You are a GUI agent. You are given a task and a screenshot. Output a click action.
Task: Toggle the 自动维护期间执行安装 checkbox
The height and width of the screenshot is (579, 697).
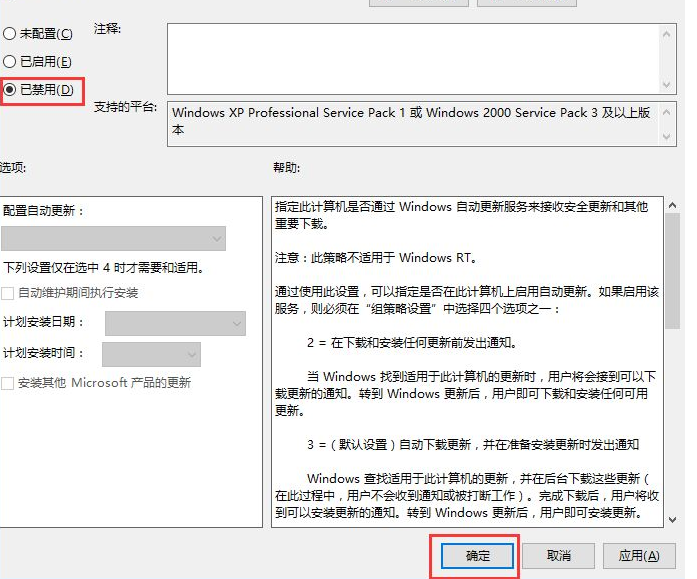tap(9, 293)
